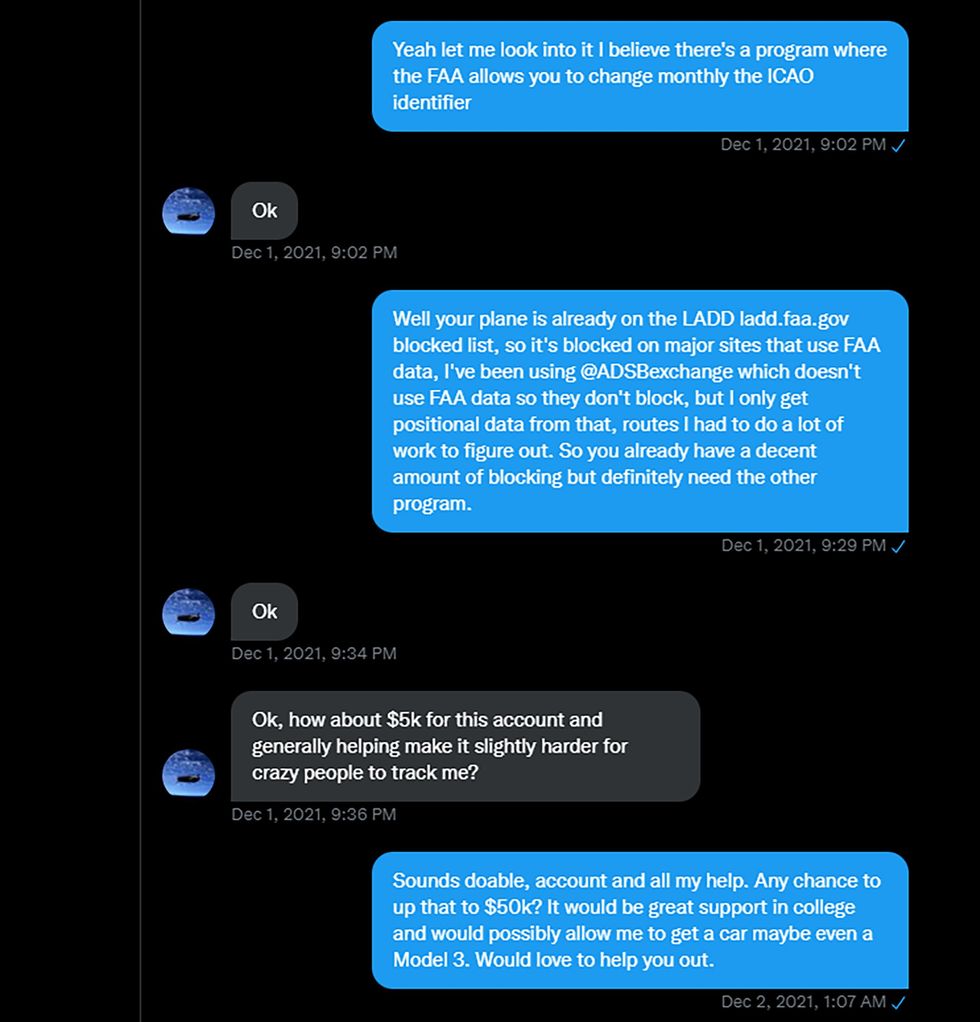Click the Dec 1, 9:02 PM timestamp under "Ok"
The image size is (980, 1022).
pos(313,252)
